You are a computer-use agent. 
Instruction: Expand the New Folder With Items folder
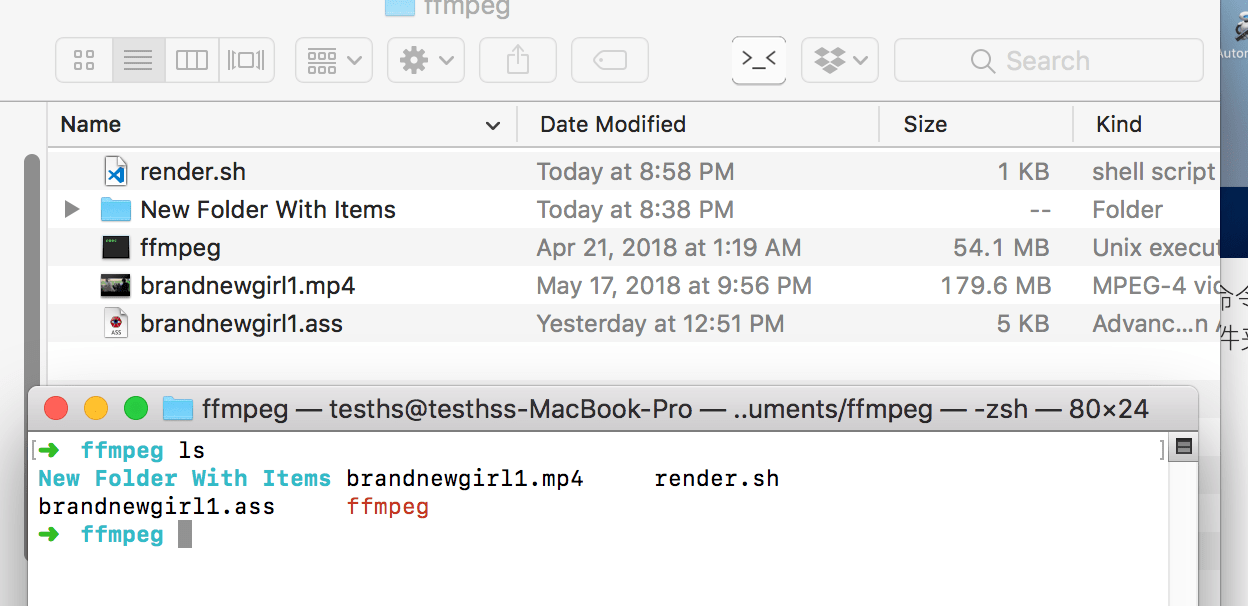[x=71, y=210]
